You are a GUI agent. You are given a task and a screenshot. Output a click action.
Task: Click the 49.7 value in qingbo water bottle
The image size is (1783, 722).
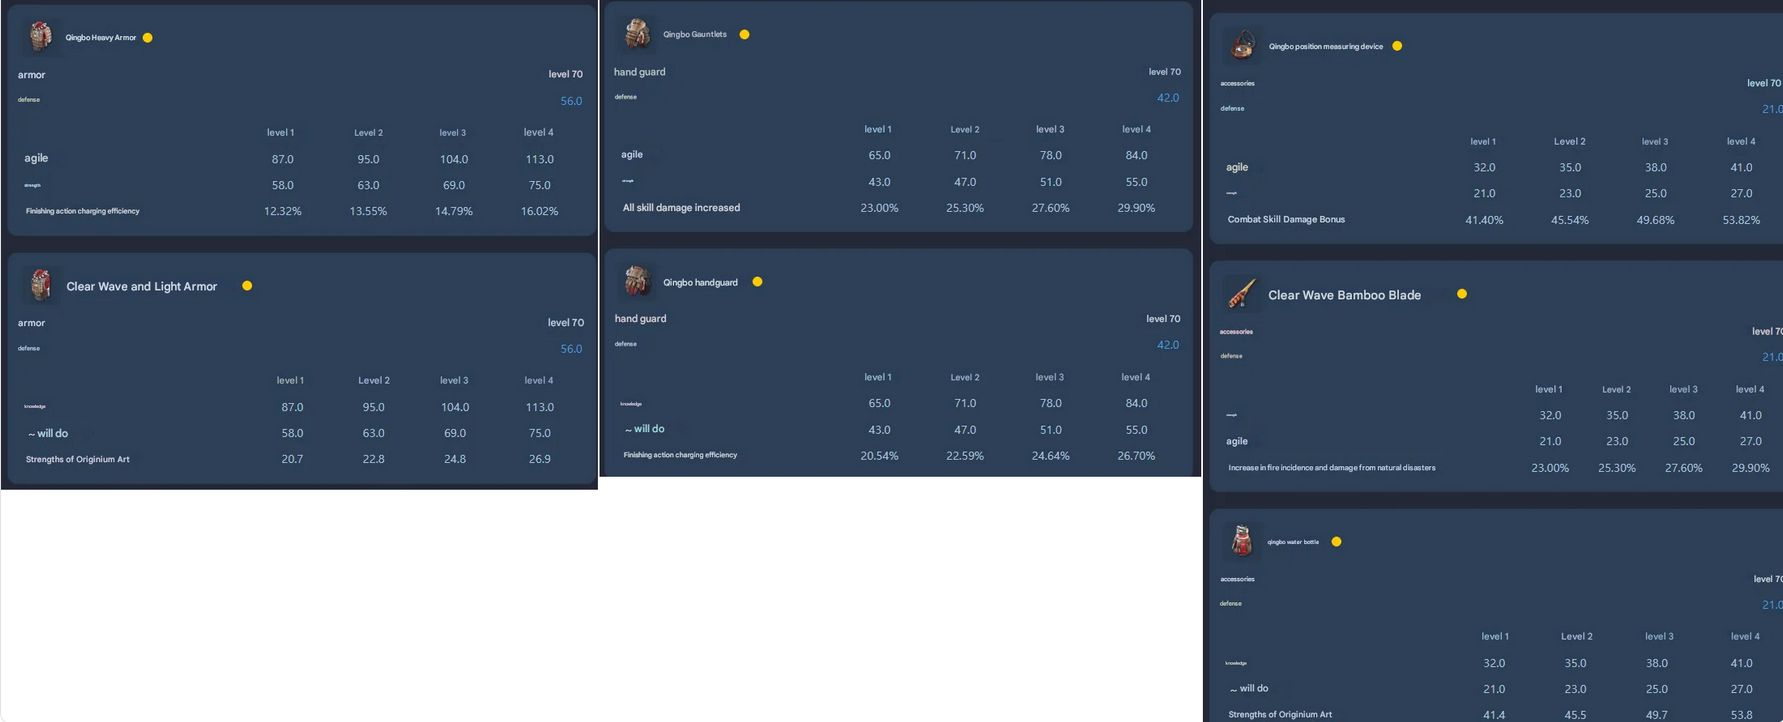coord(1656,715)
